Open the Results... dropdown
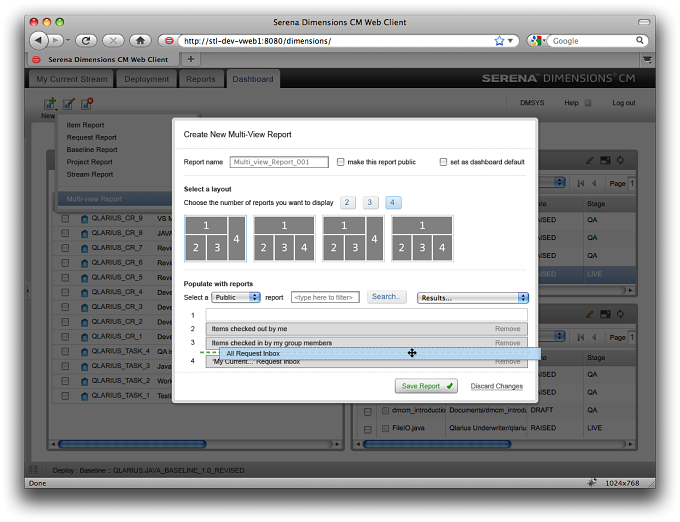The height and width of the screenshot is (522, 680). pos(473,298)
